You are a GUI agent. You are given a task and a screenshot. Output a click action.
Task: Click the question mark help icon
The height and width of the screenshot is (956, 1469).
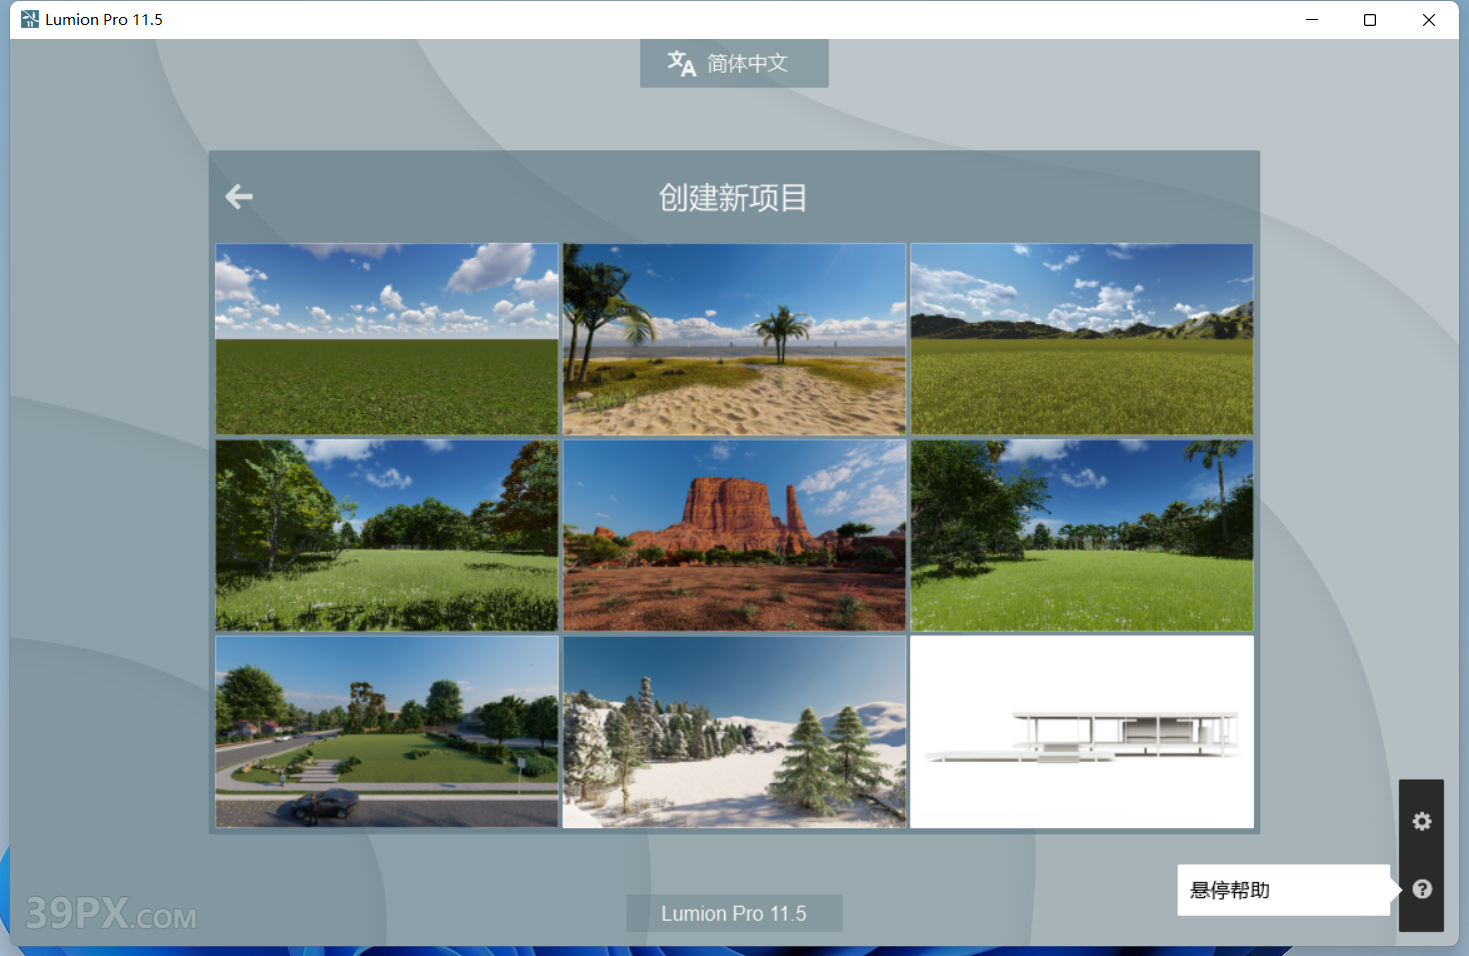(x=1421, y=889)
